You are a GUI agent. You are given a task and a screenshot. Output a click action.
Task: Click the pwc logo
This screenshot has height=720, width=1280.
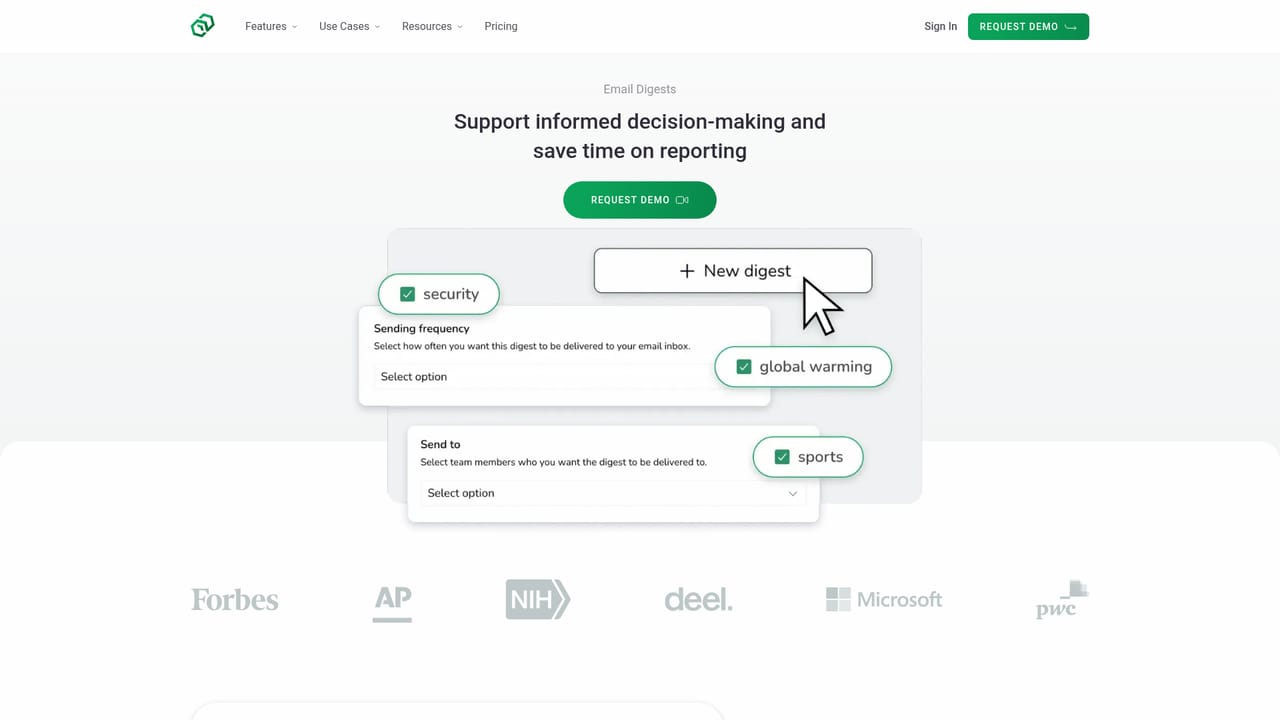coord(1062,600)
